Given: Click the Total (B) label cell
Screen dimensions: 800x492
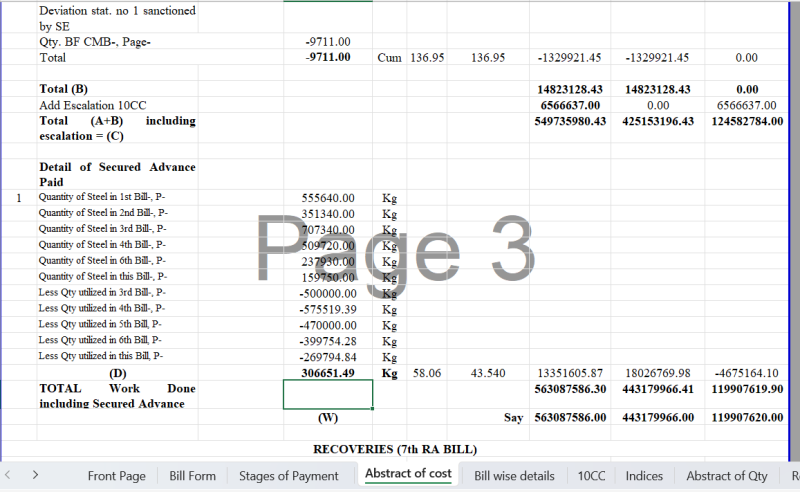Looking at the screenshot, I should click(68, 89).
